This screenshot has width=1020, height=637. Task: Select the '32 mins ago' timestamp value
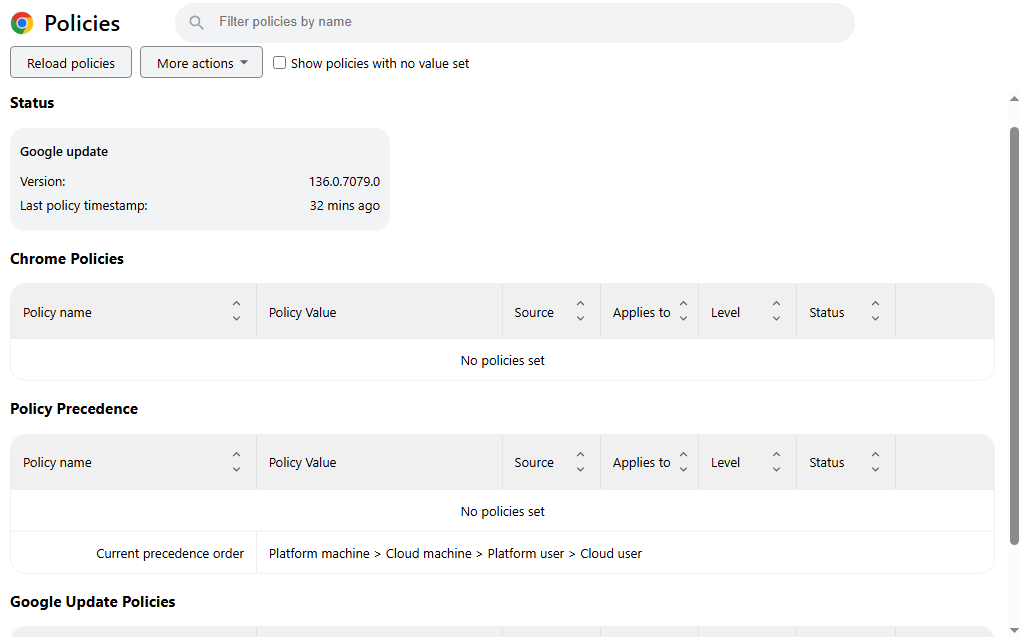click(345, 206)
